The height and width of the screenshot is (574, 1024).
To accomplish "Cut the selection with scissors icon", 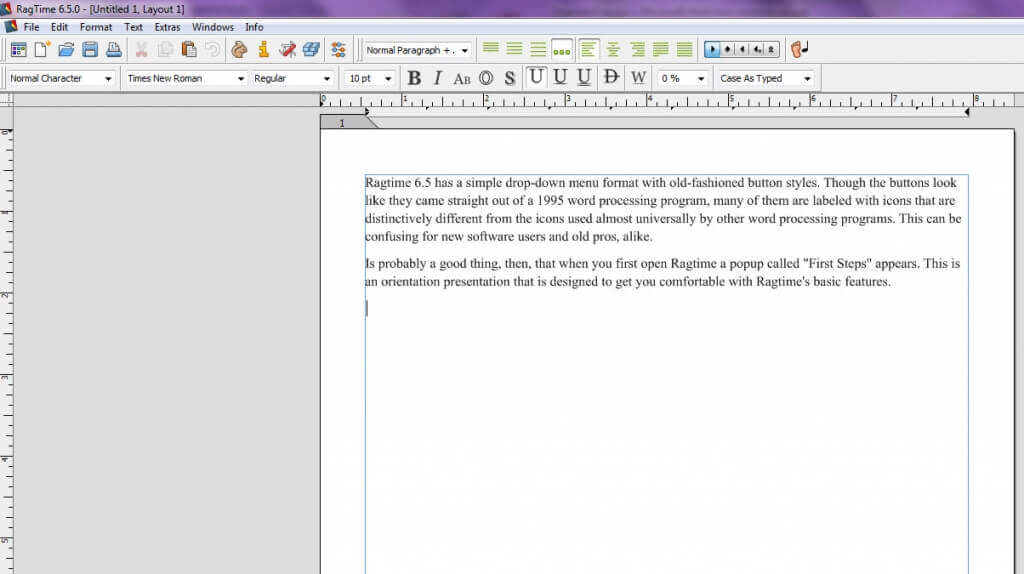I will coord(141,50).
